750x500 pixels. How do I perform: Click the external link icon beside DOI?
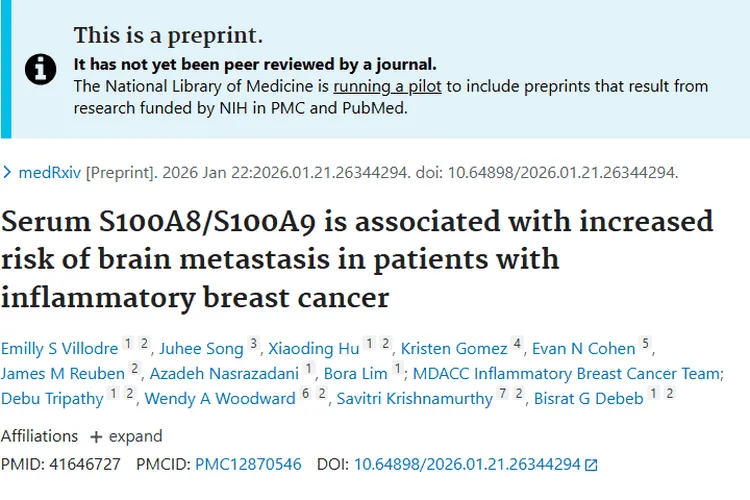[591, 465]
